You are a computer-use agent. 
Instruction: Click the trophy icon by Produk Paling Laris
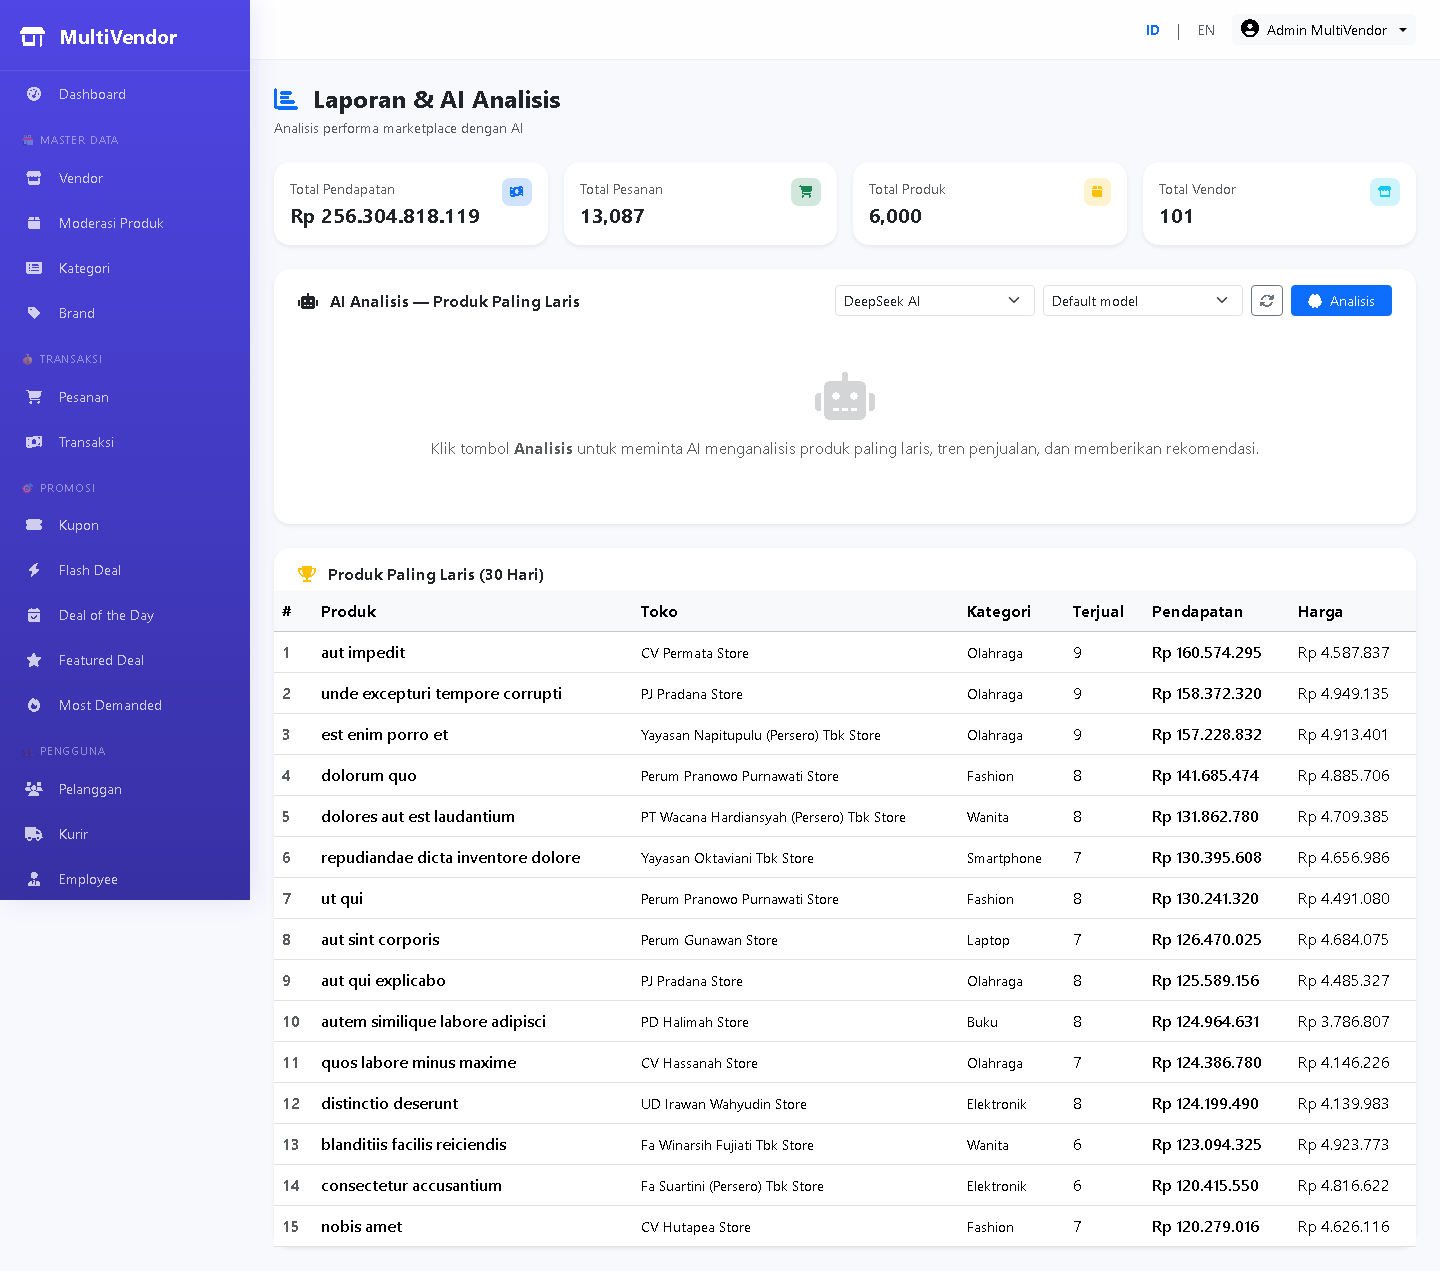coord(307,574)
